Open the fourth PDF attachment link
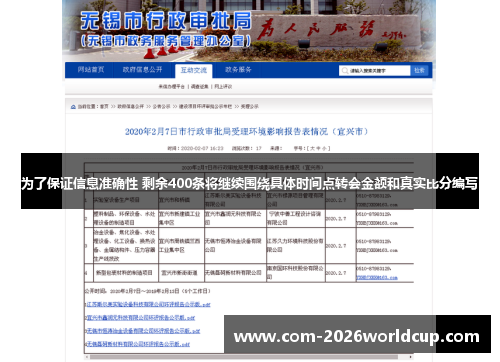 (138, 344)
